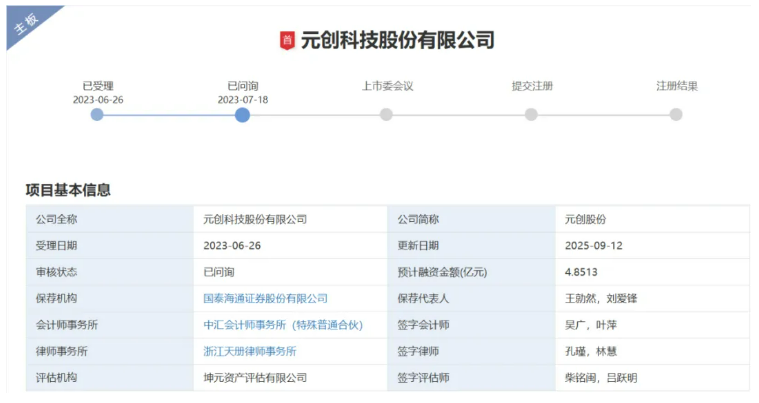Open 中汇会计师事务所 accounting firm link
Screen dimensions: 759x403
(x=282, y=325)
